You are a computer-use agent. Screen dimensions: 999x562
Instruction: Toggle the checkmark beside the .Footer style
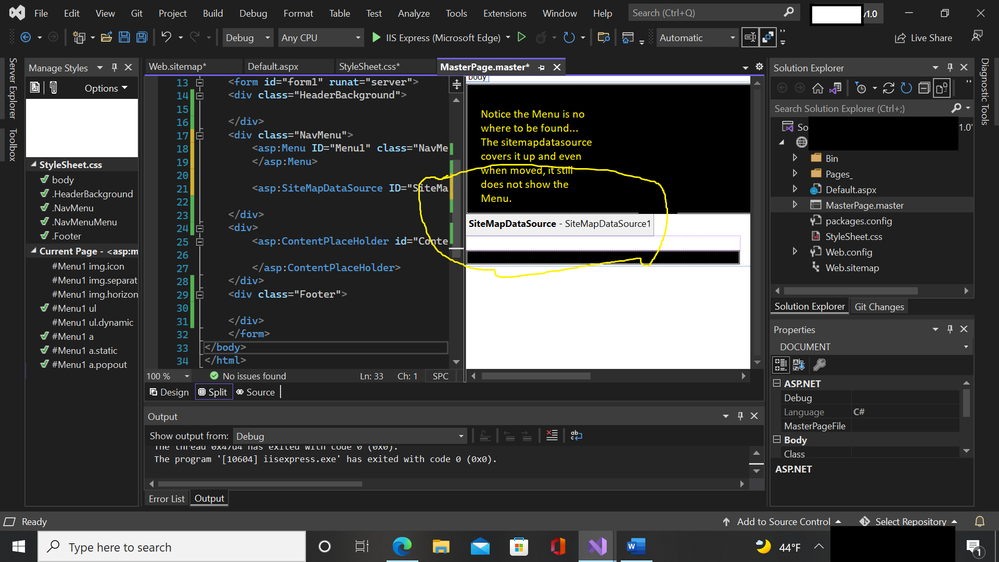click(45, 235)
